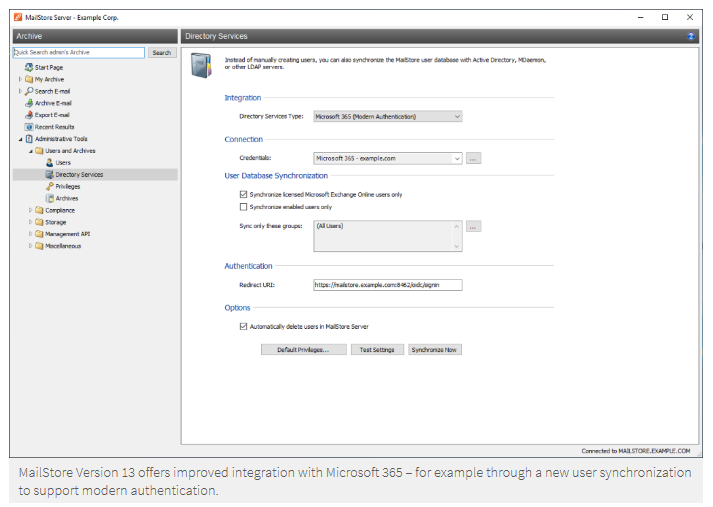
Task: Select Export E-mail in the tree
Action: click(52, 115)
